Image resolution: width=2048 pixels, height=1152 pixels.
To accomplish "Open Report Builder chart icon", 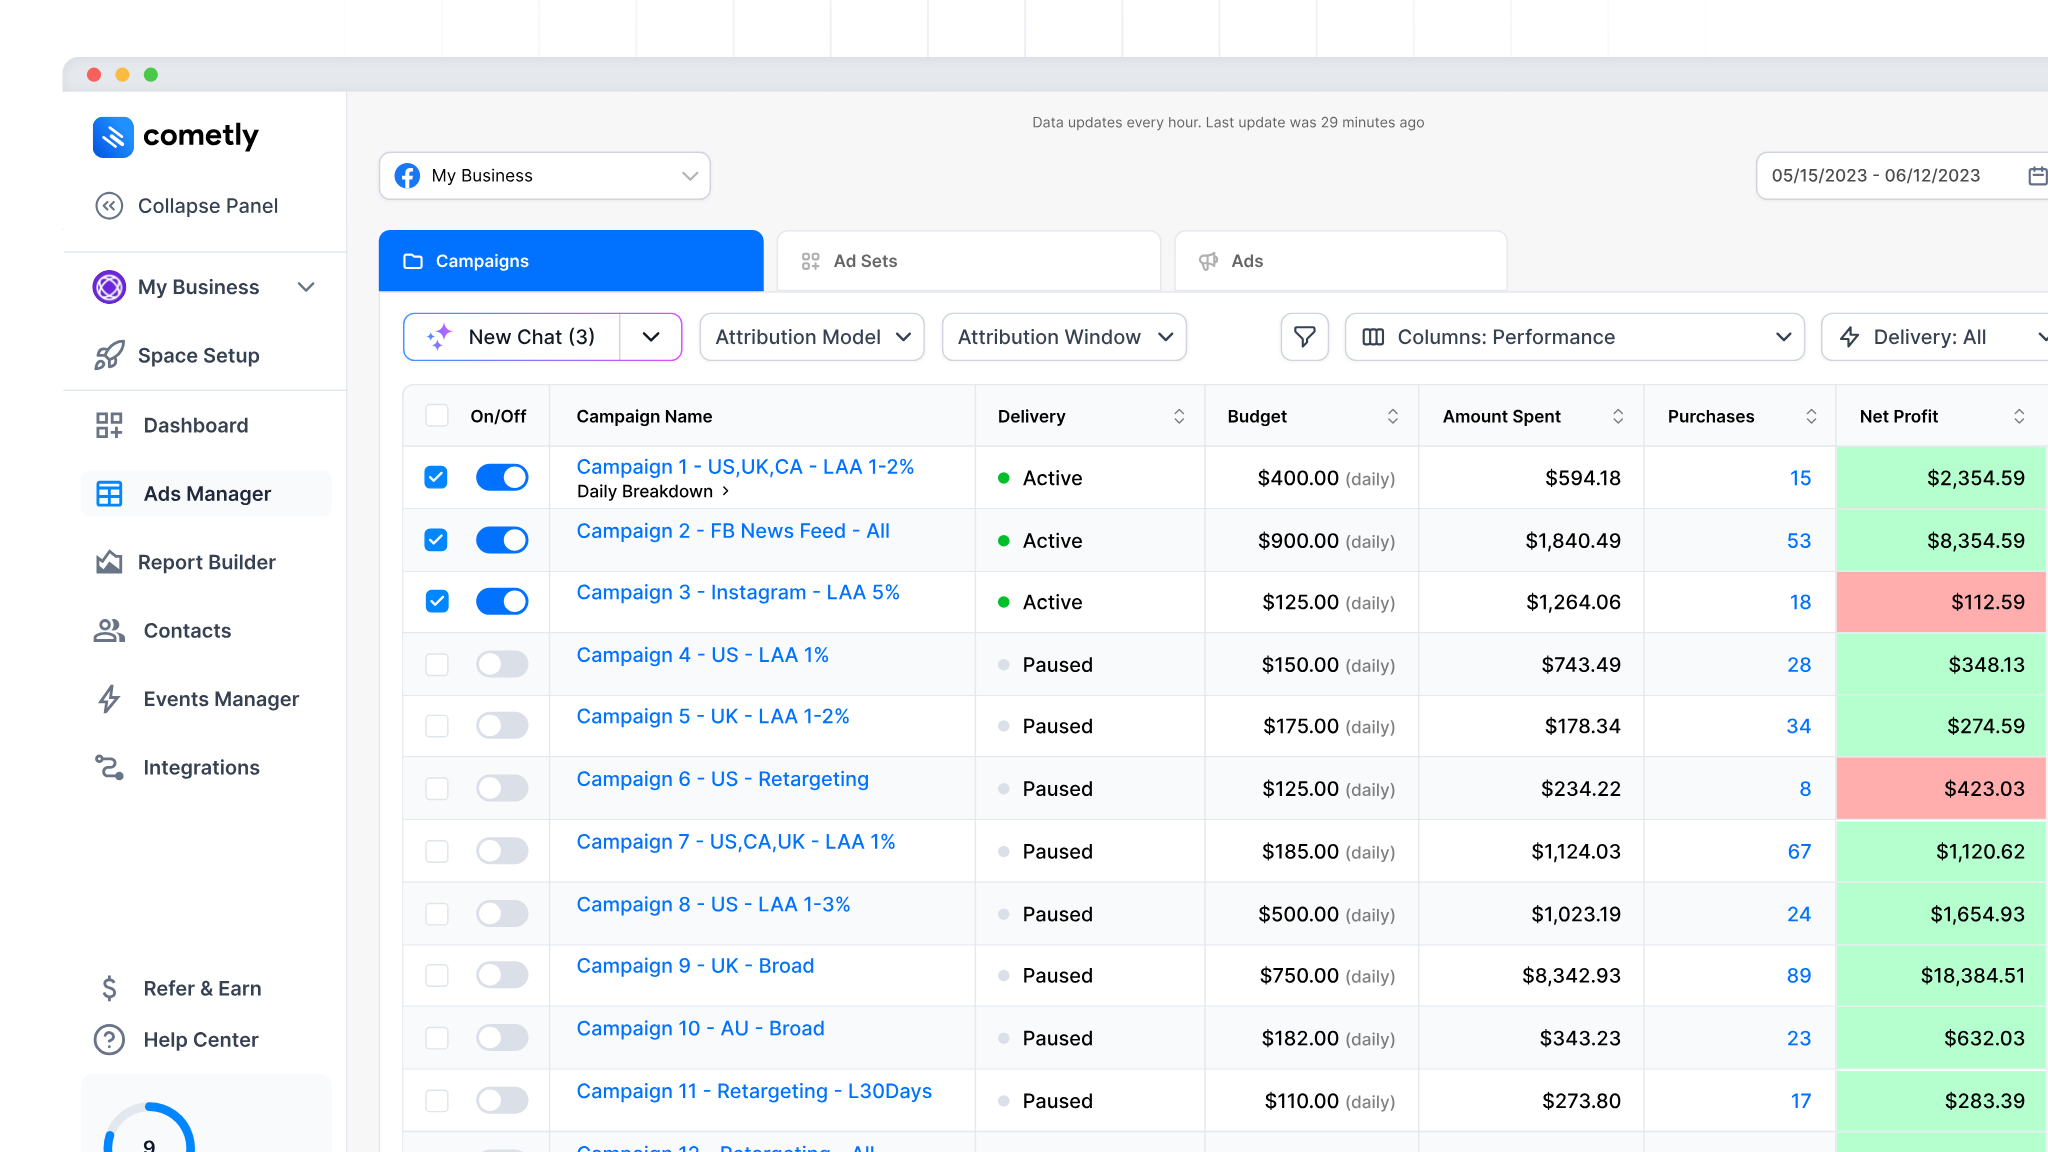I will click(x=109, y=562).
